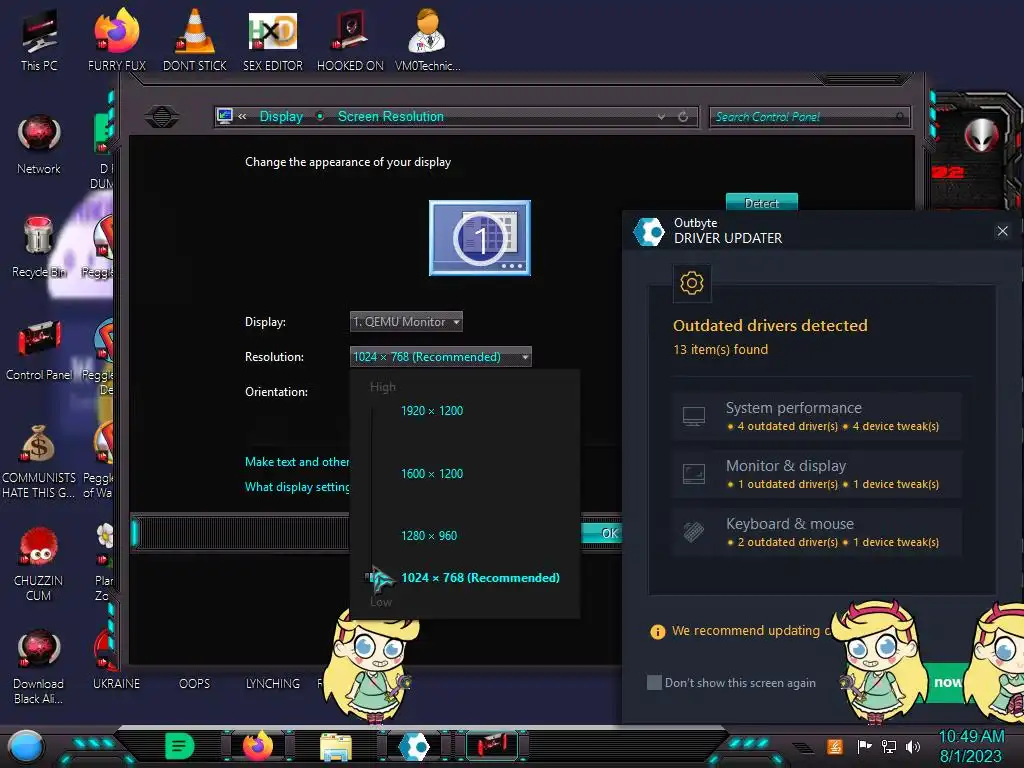Select the monitor 1 preview thumbnail
Viewport: 1024px width, 768px height.
click(x=480, y=238)
